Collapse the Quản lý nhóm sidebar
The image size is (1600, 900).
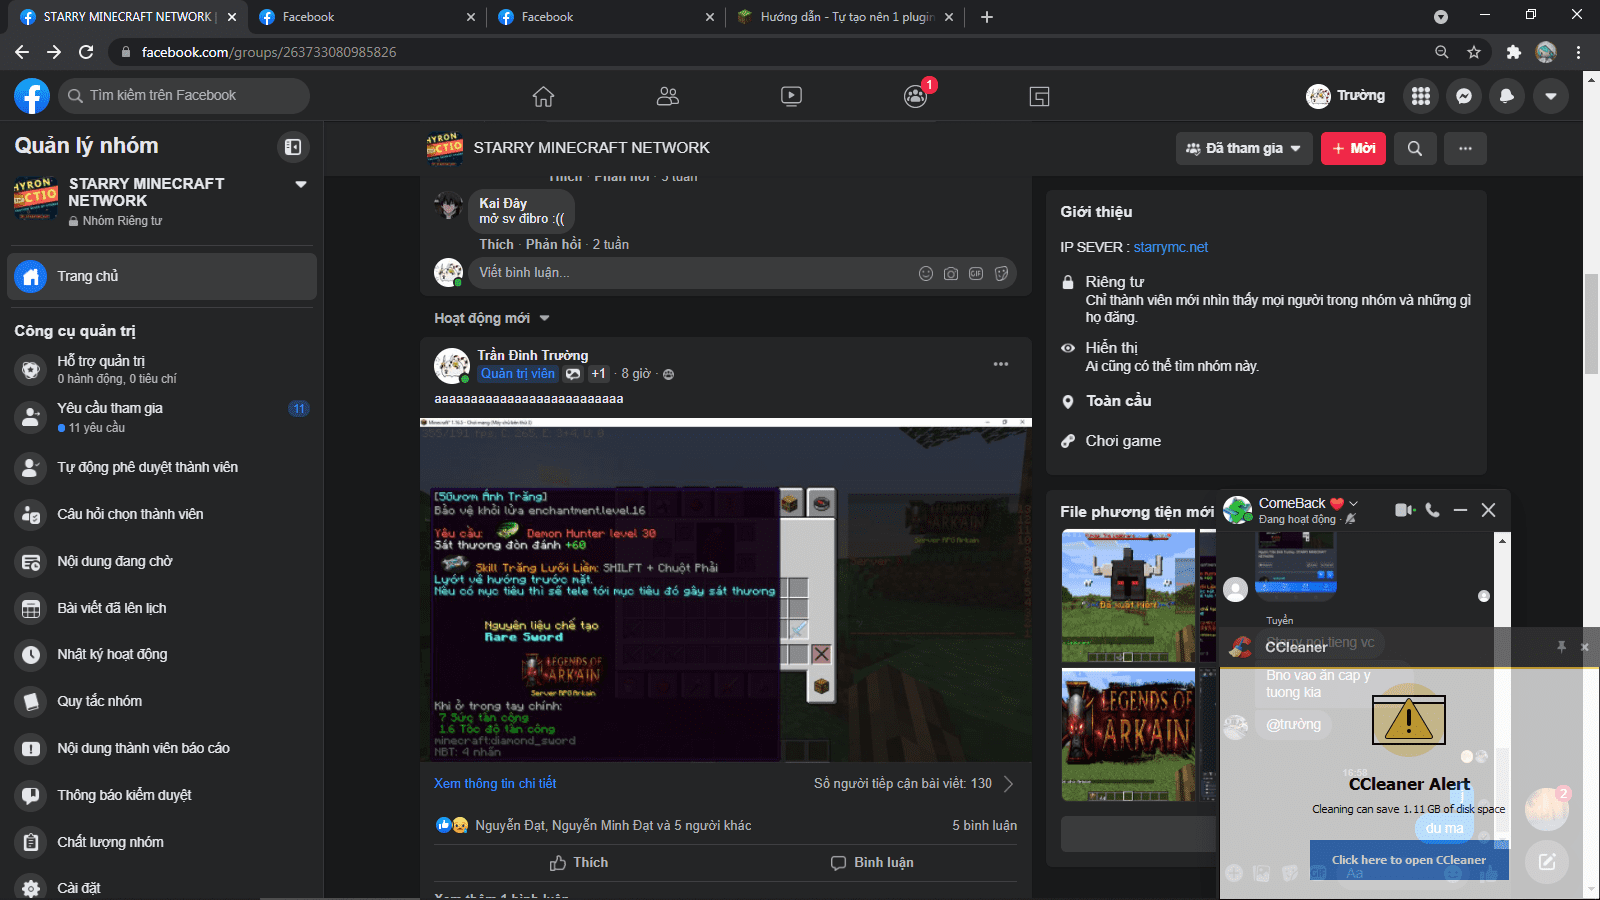293,147
